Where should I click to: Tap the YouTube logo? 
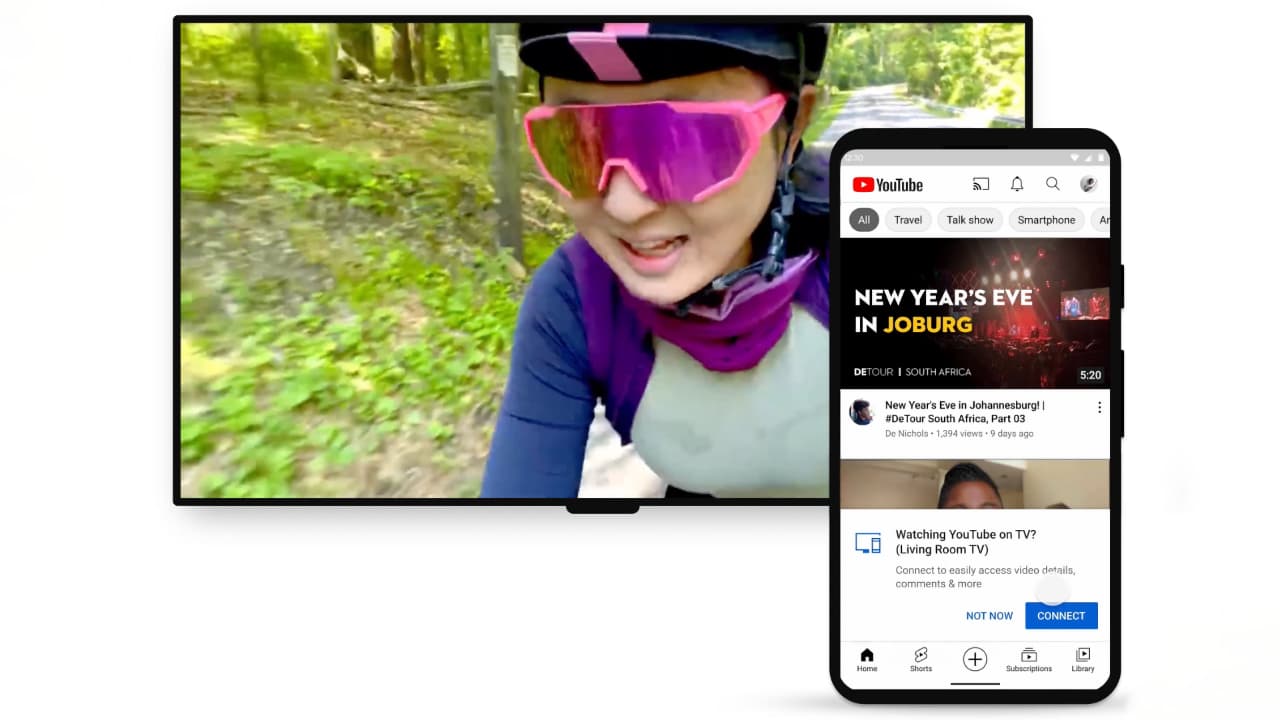[887, 185]
